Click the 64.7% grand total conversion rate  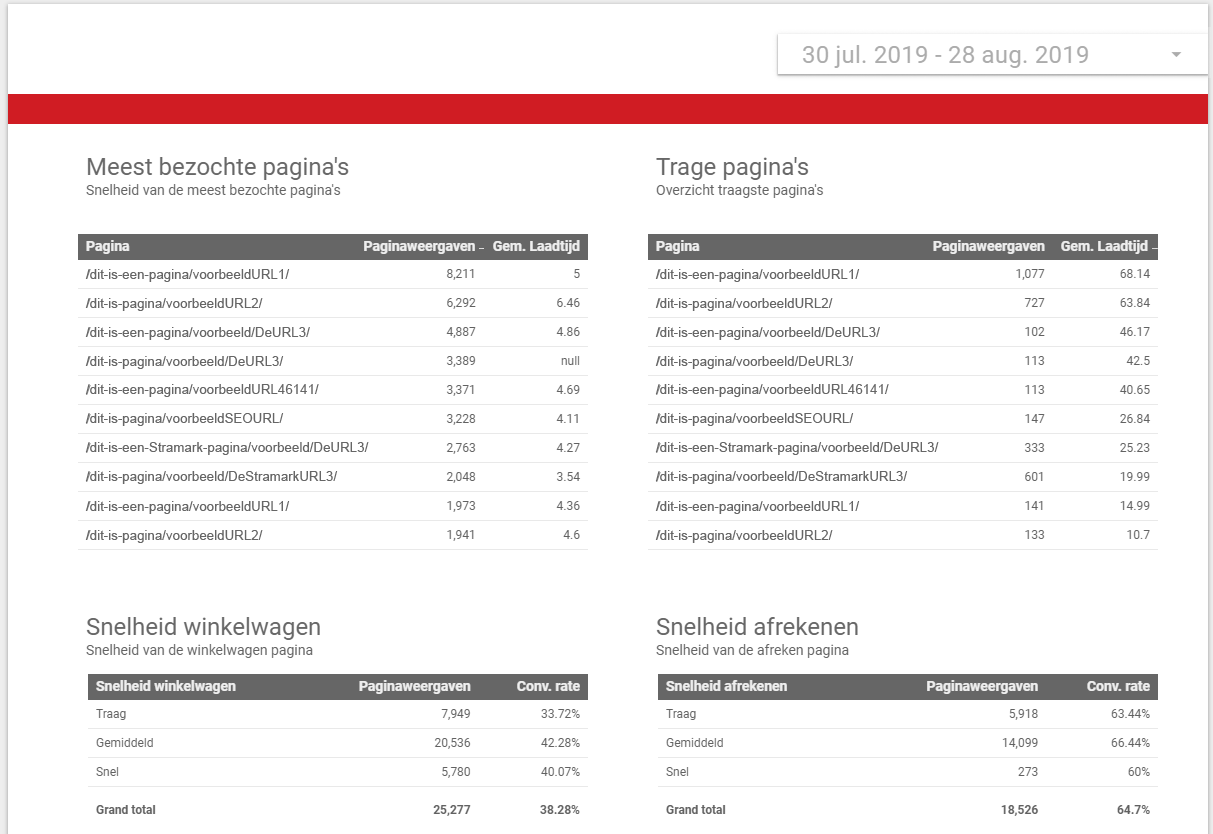coord(1133,810)
